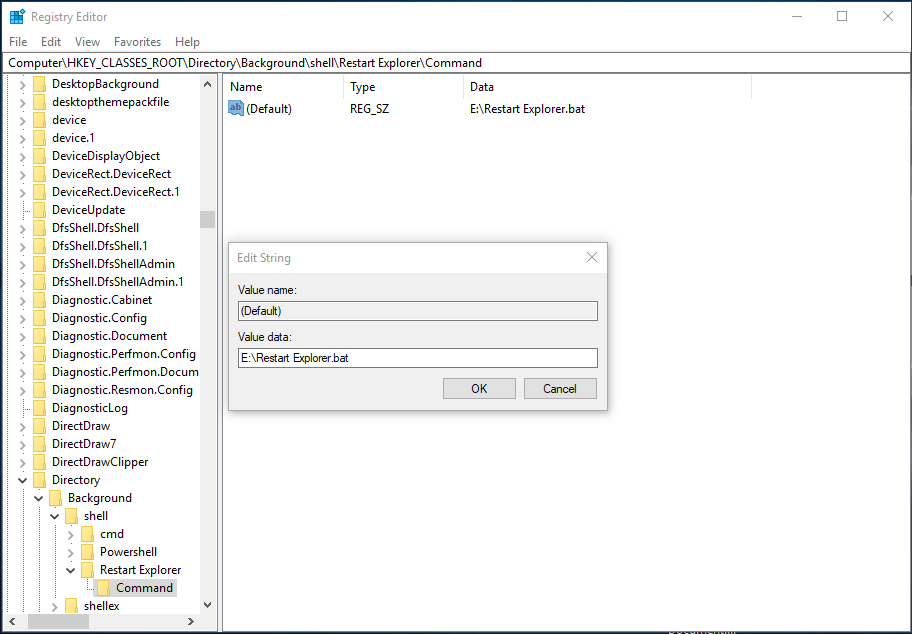Expand the DirectDrawClipper key

point(22,464)
